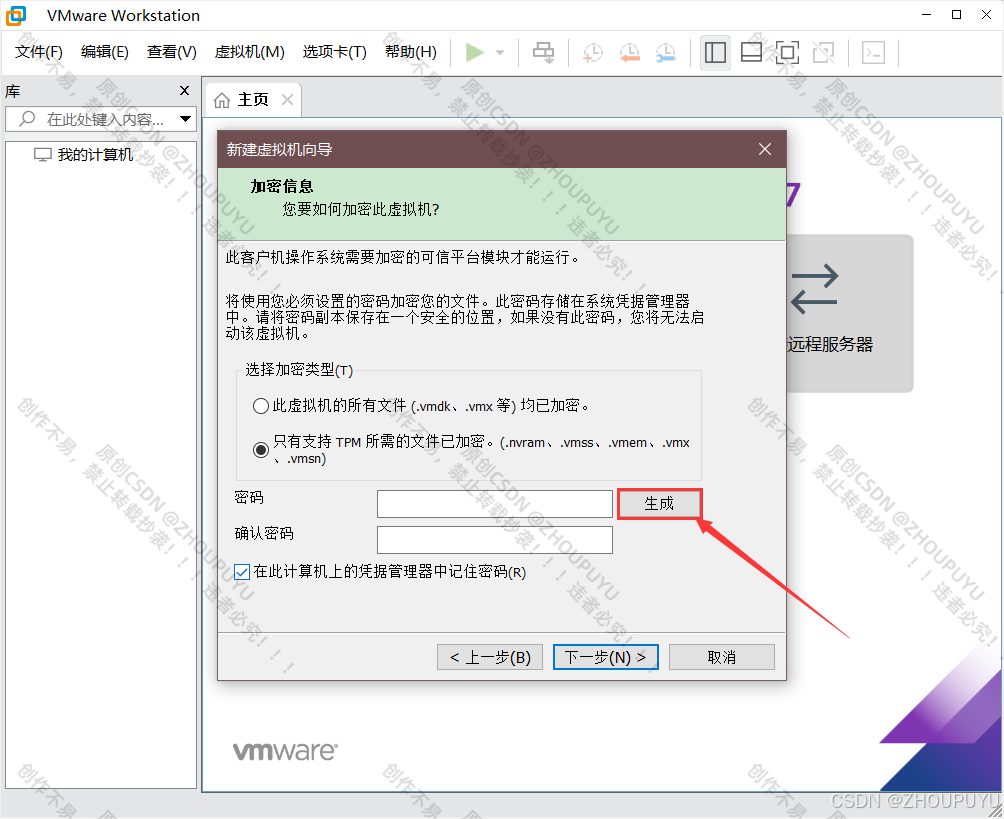Toggle remember password in credential manager checkbox
The height and width of the screenshot is (819, 1004).
coord(241,572)
